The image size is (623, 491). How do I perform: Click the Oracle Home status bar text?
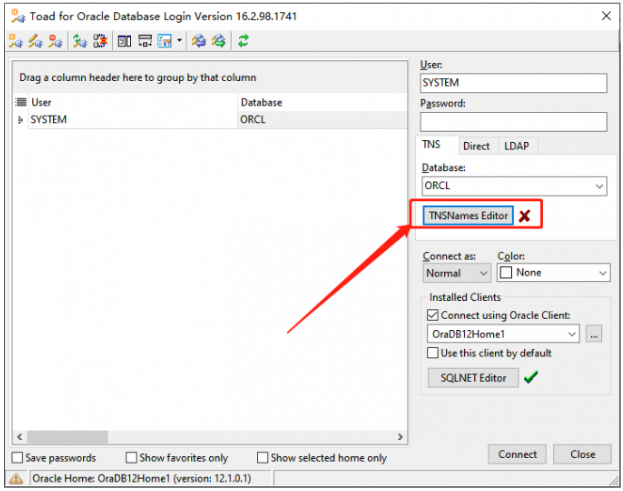click(141, 478)
